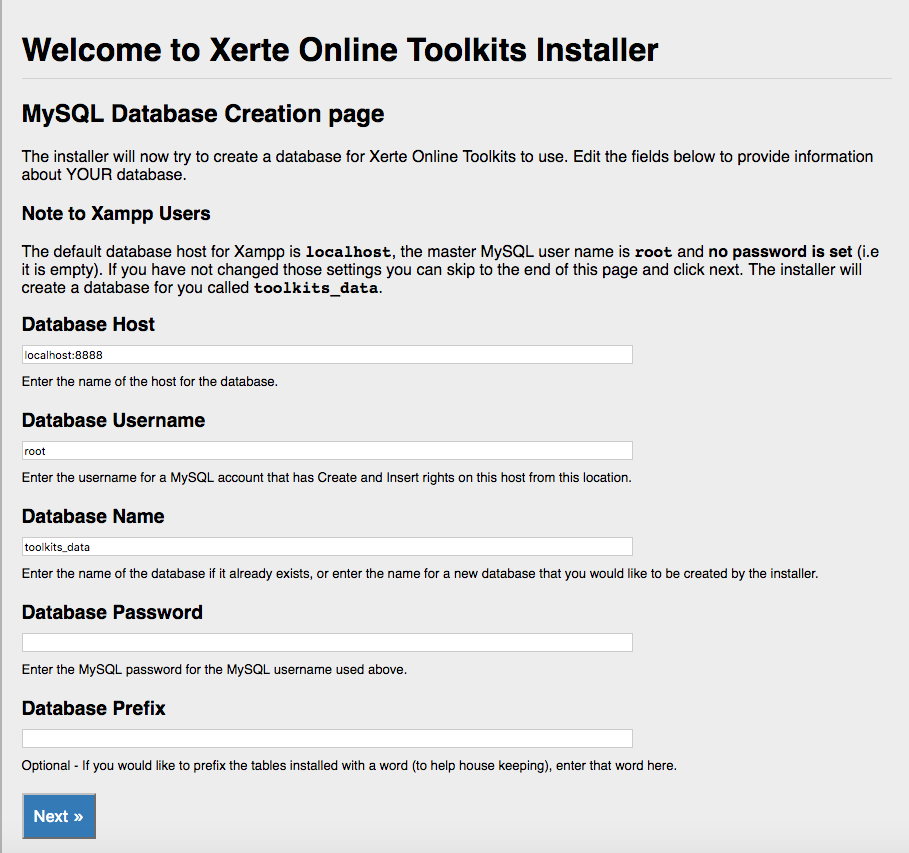The width and height of the screenshot is (909, 853).
Task: Click the 'Database Prefix' label
Action: pos(93,708)
